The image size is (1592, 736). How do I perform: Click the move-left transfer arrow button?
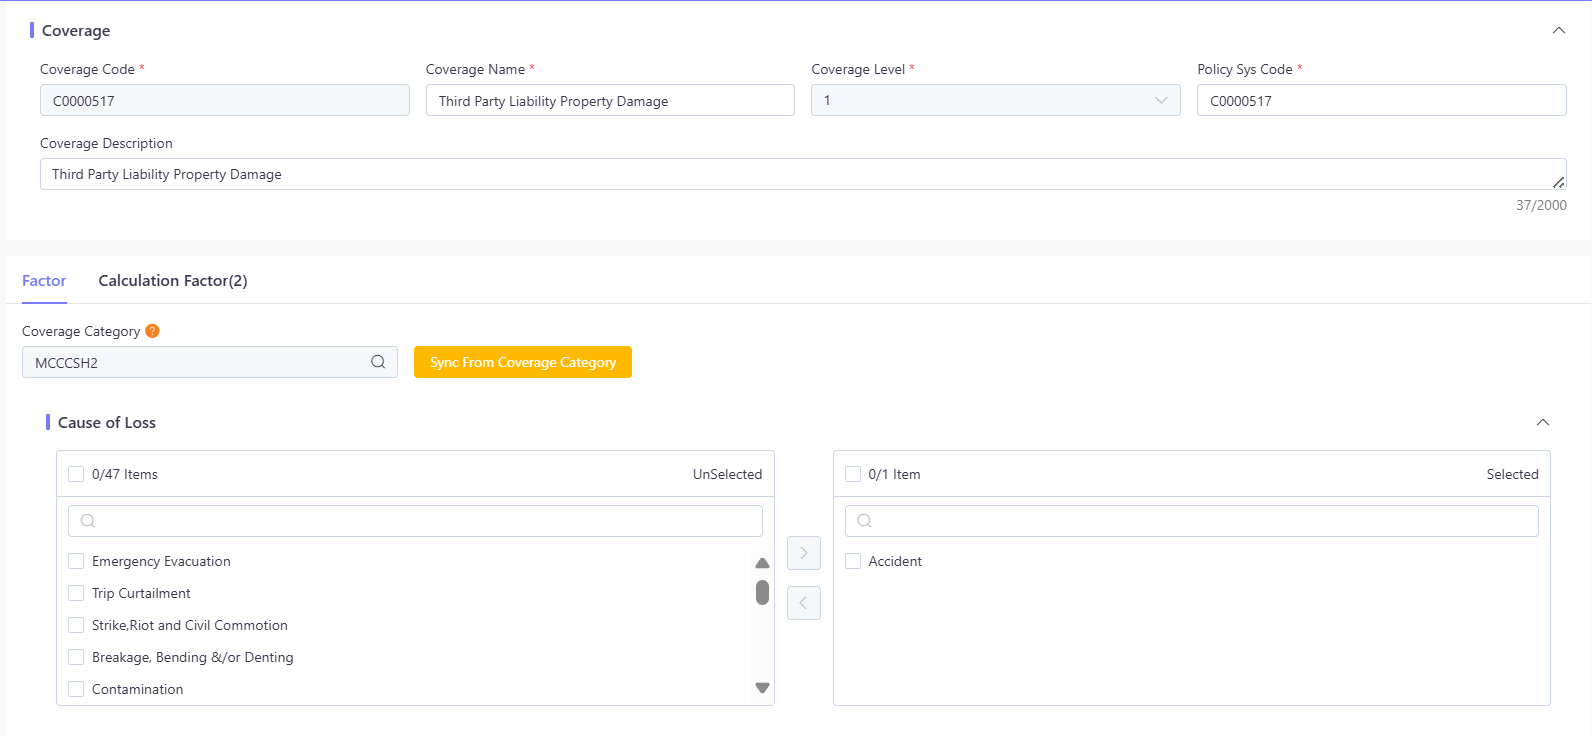tap(804, 603)
